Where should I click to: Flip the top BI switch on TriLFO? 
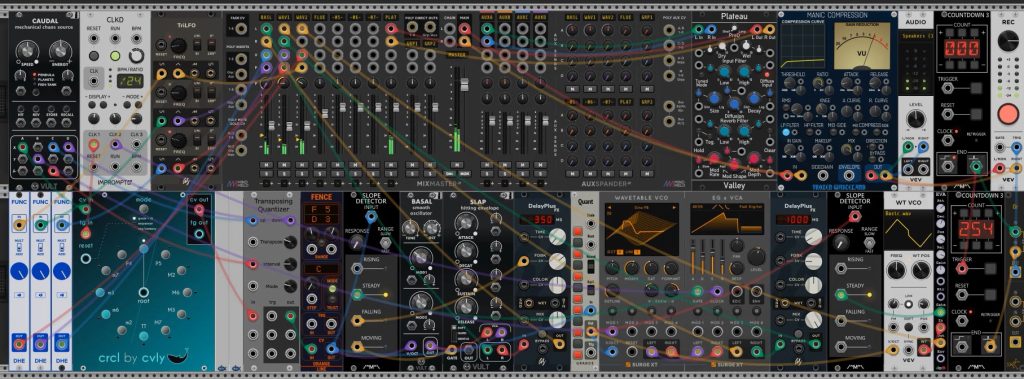[x=197, y=45]
